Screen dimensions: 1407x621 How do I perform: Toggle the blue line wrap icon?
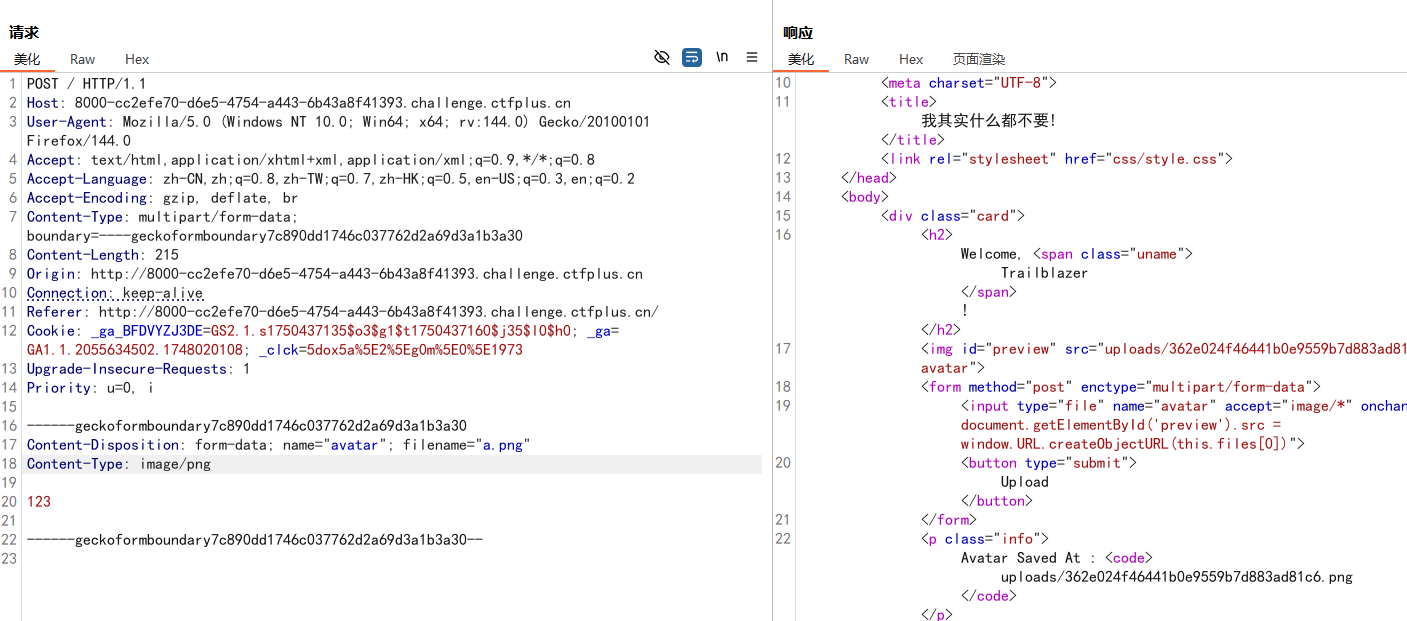tap(692, 58)
